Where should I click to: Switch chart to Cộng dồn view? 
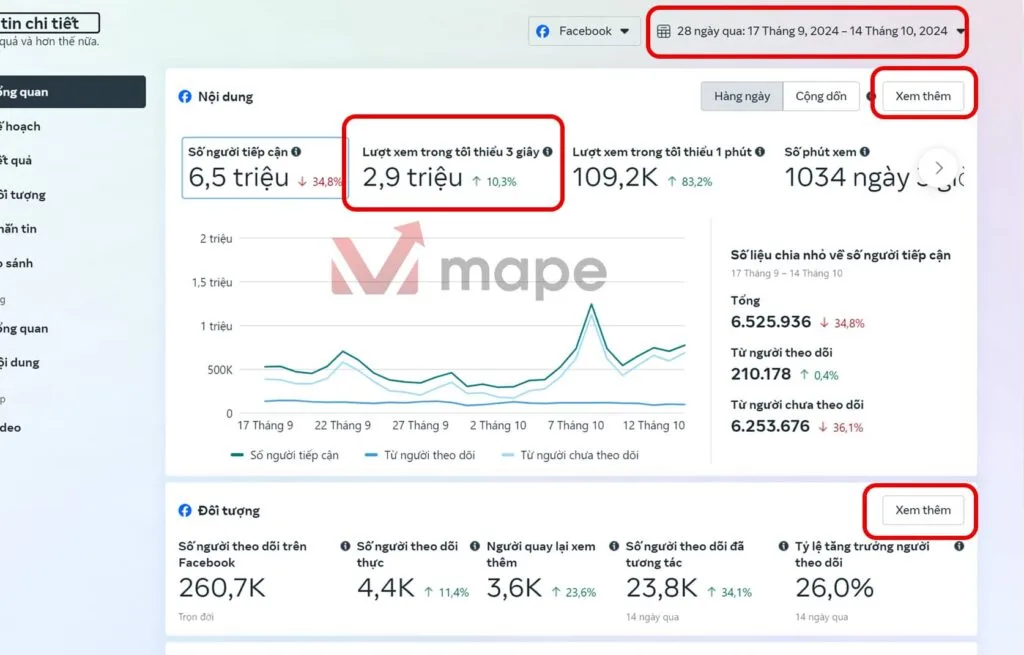tap(820, 96)
